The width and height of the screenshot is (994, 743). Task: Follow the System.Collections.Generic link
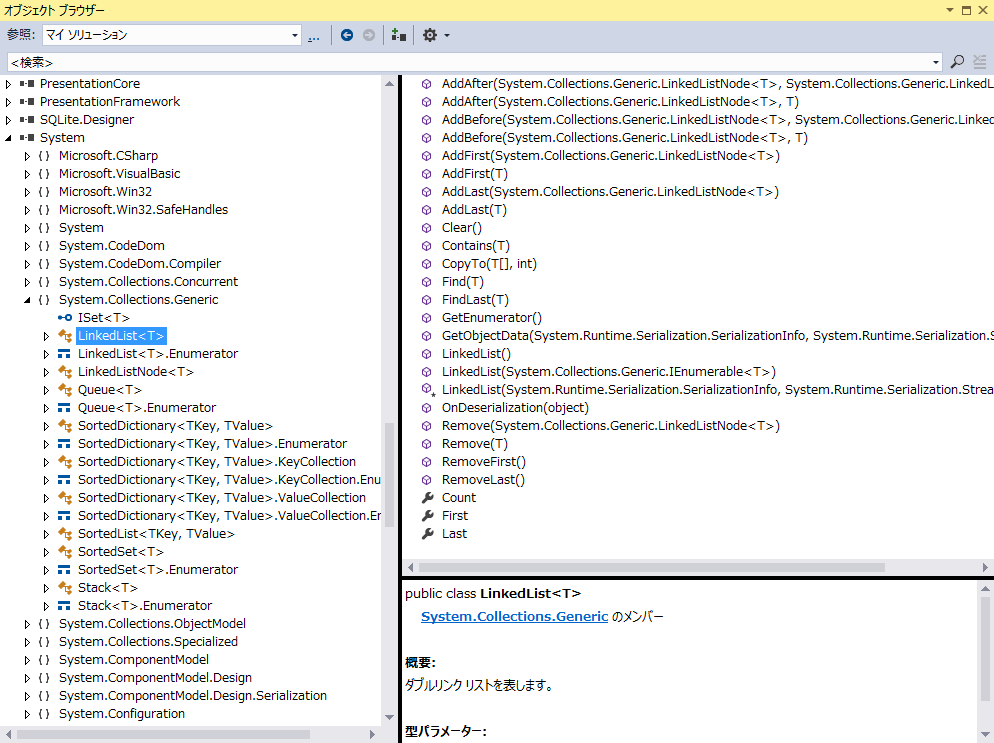click(514, 616)
